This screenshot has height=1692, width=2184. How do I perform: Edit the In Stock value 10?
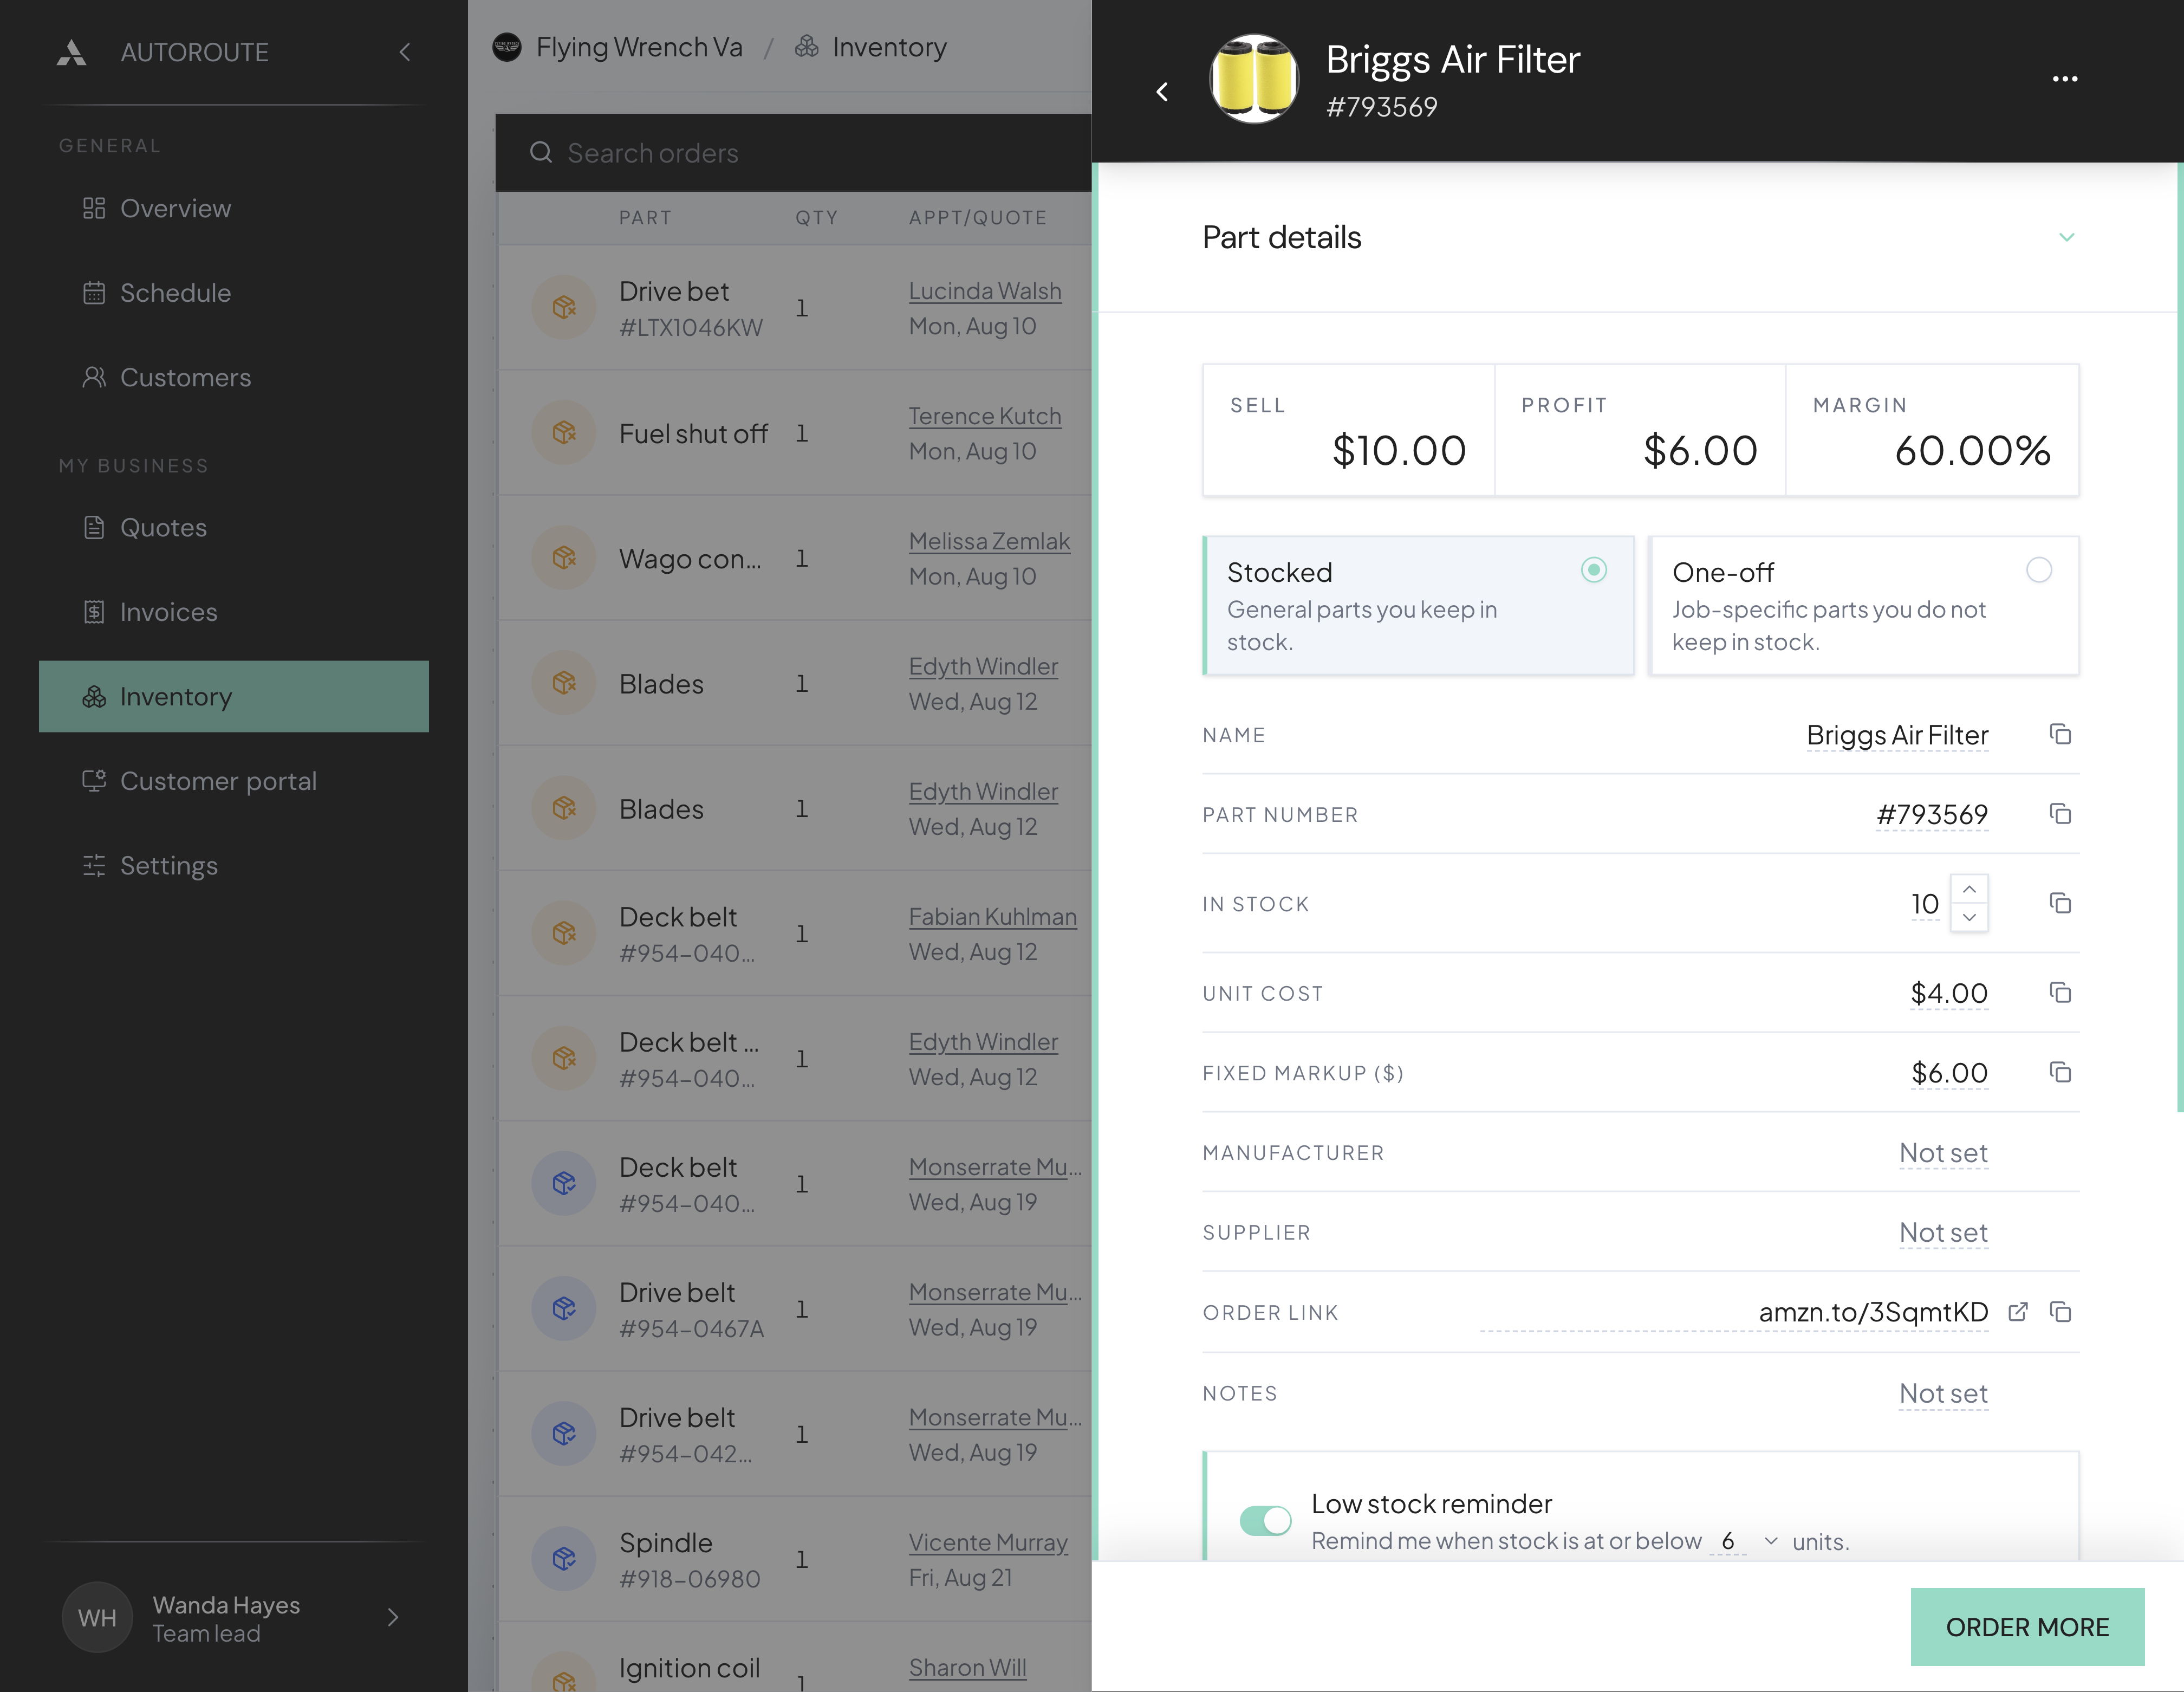[1925, 904]
